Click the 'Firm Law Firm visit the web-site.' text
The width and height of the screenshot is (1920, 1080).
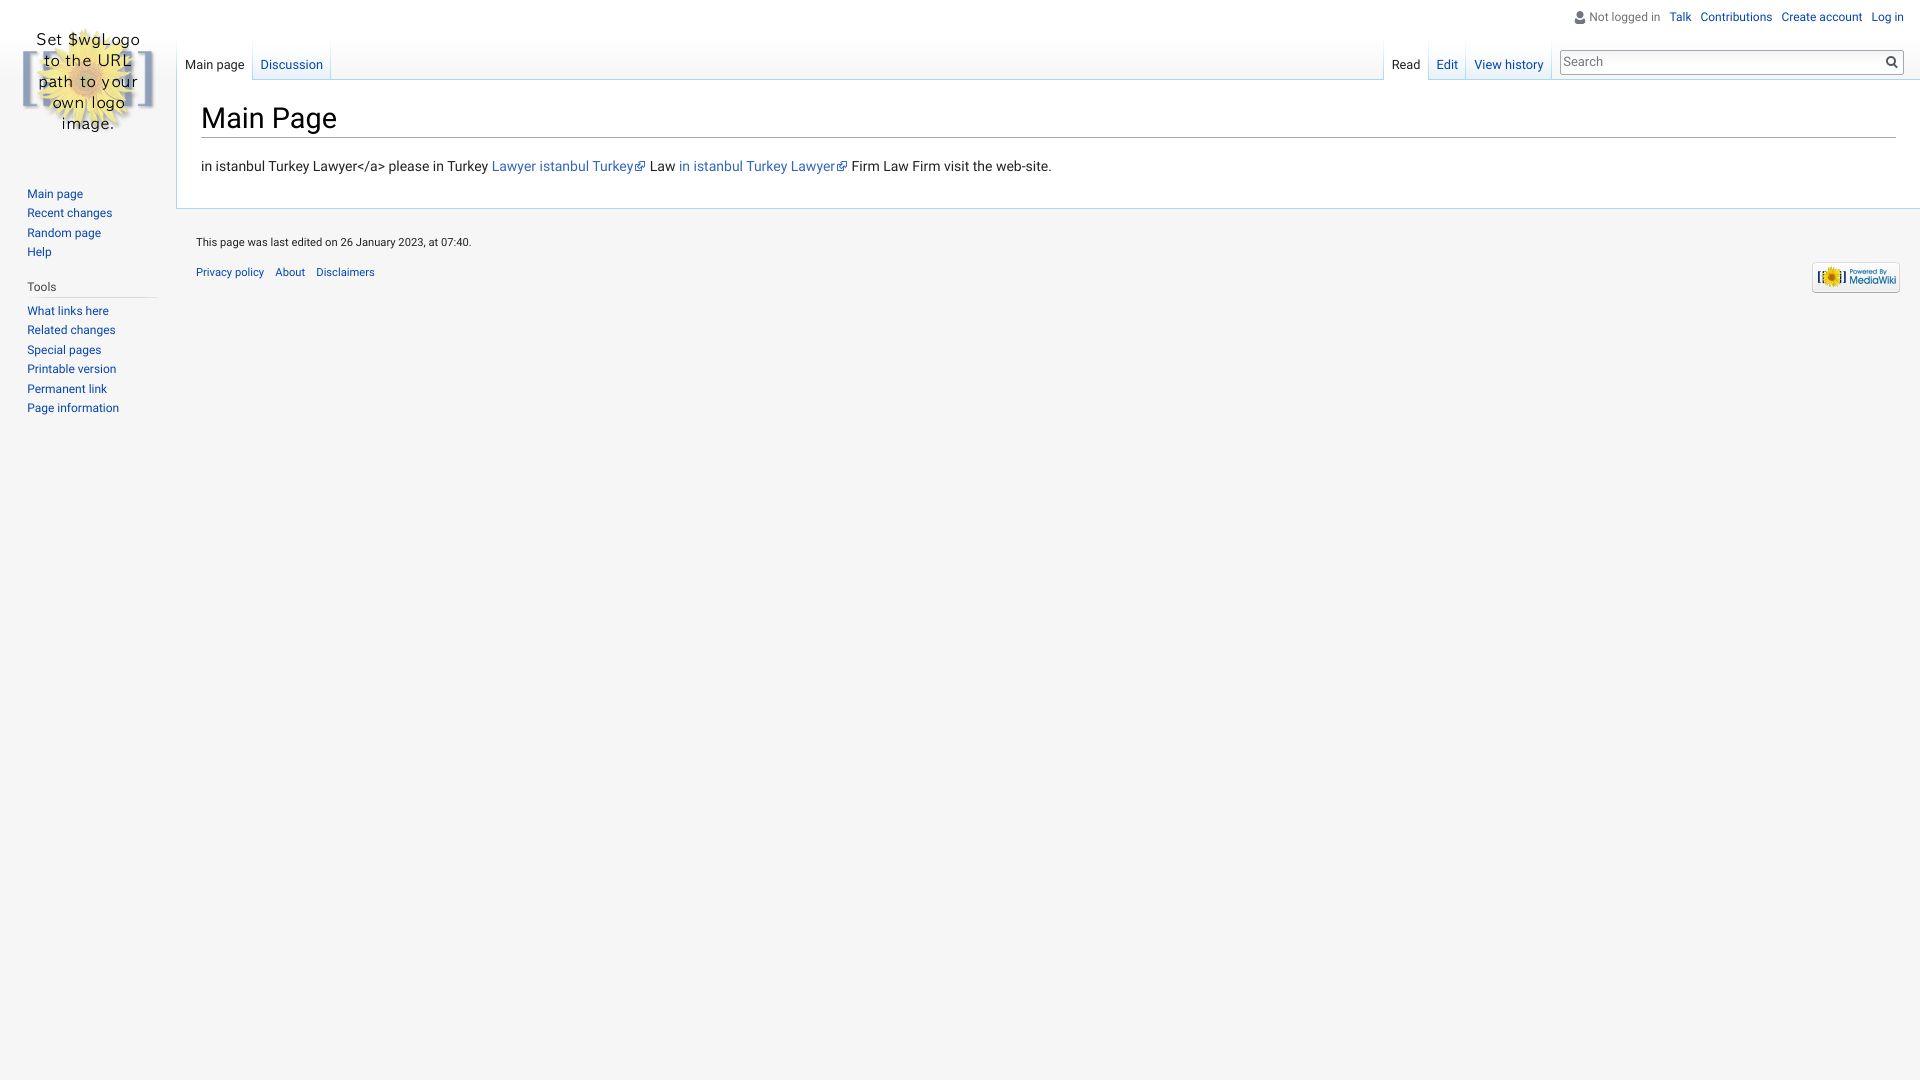point(951,167)
